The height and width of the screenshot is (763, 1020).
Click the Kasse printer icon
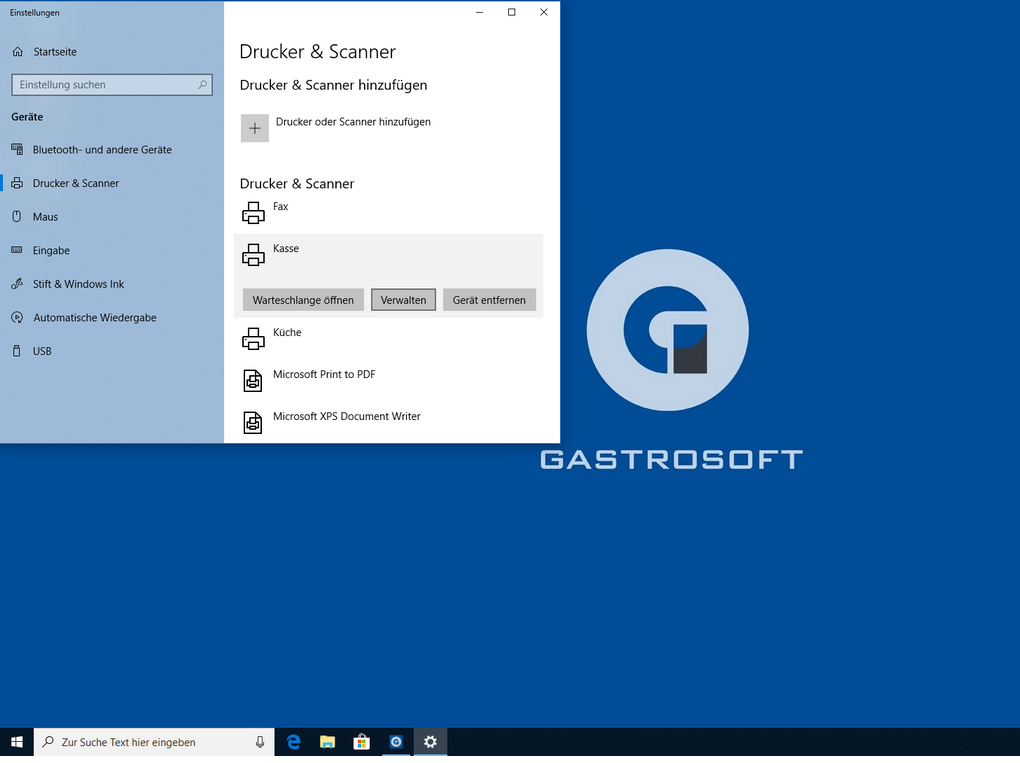253,255
